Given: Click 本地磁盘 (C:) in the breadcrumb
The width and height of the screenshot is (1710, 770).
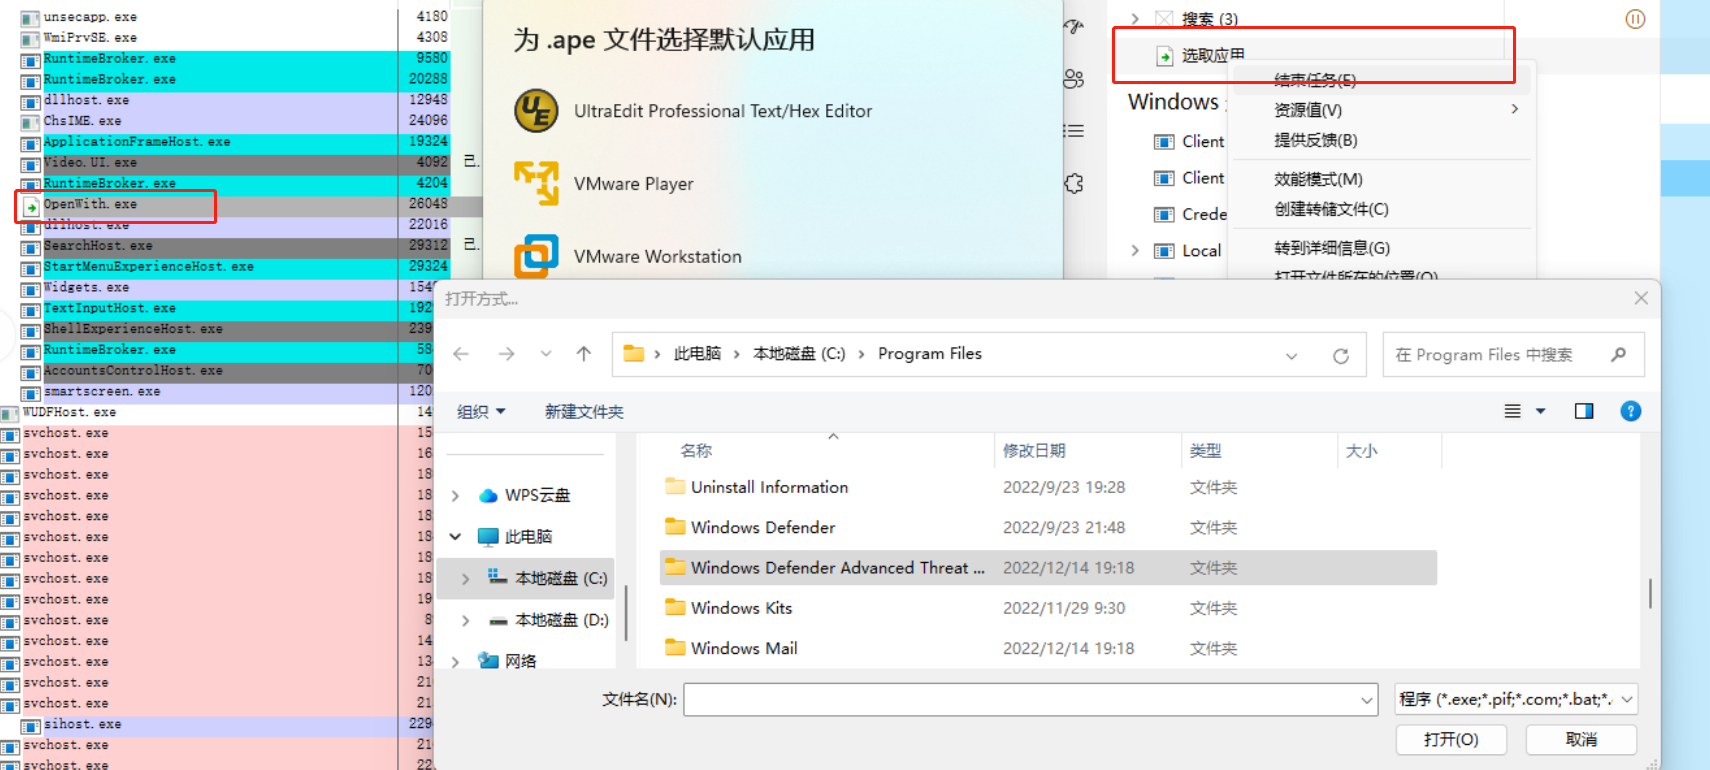Looking at the screenshot, I should tap(799, 354).
